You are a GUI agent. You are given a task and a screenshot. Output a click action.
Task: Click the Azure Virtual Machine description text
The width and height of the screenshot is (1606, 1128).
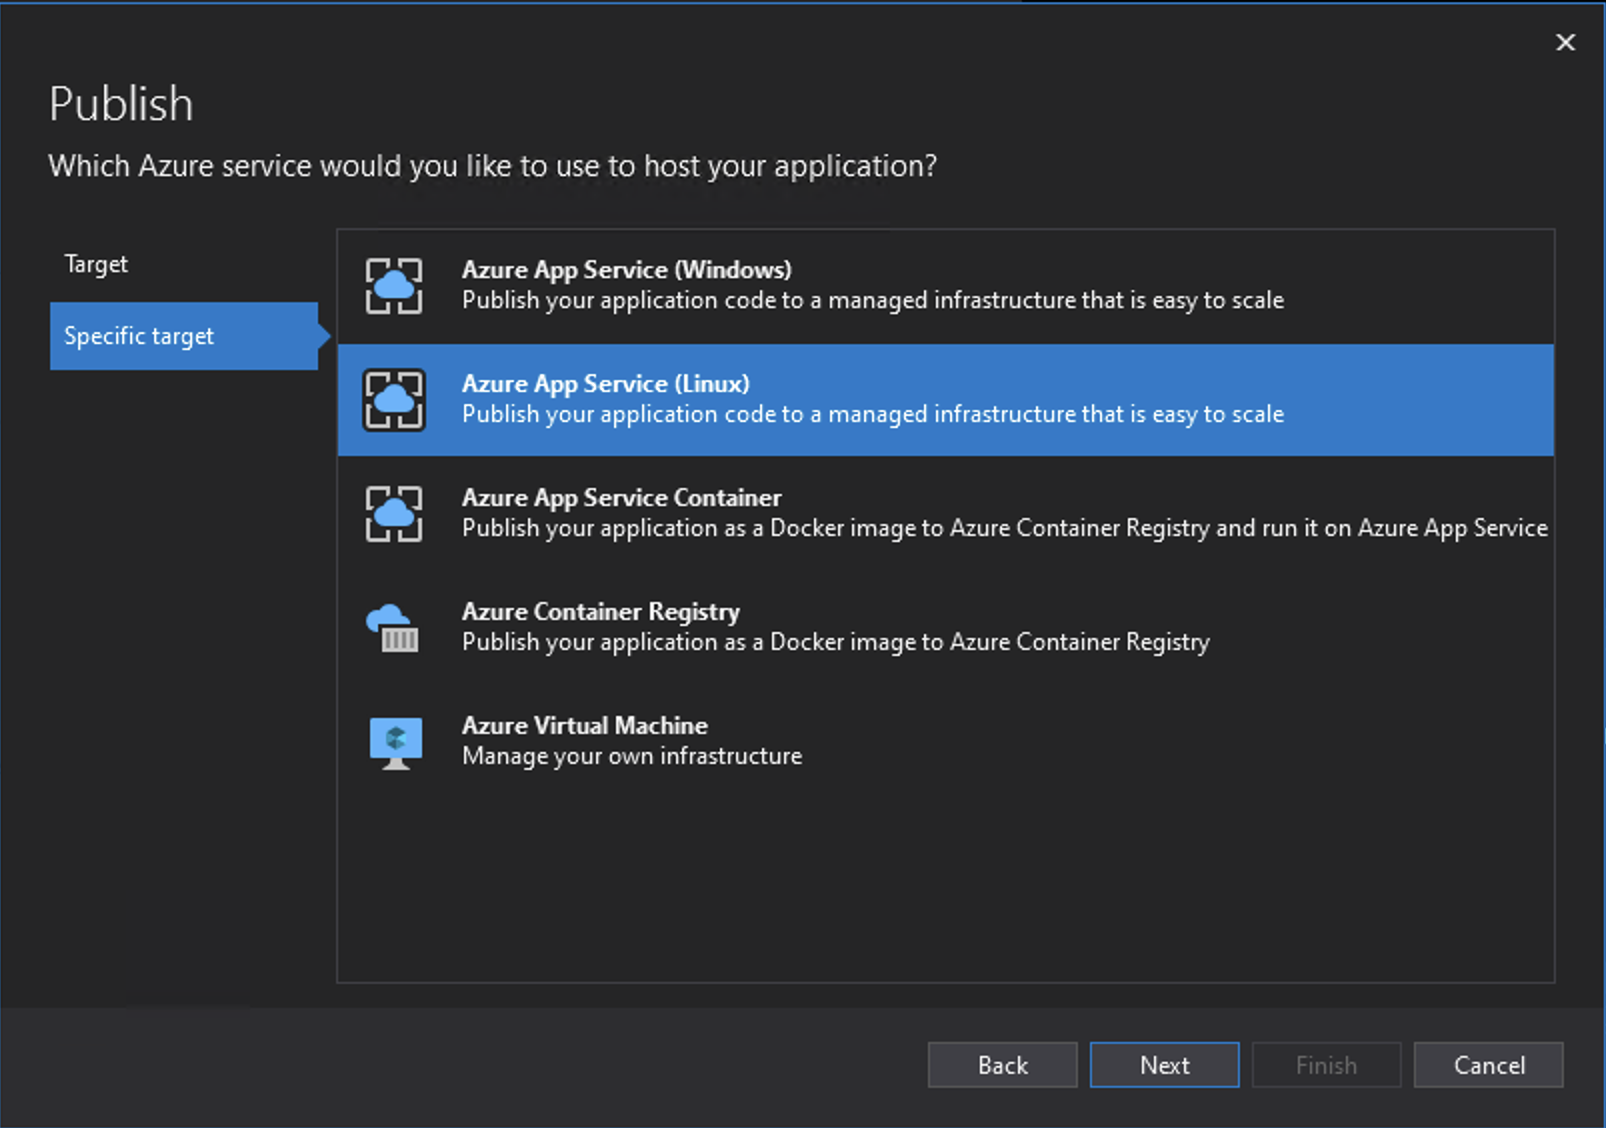(x=630, y=756)
